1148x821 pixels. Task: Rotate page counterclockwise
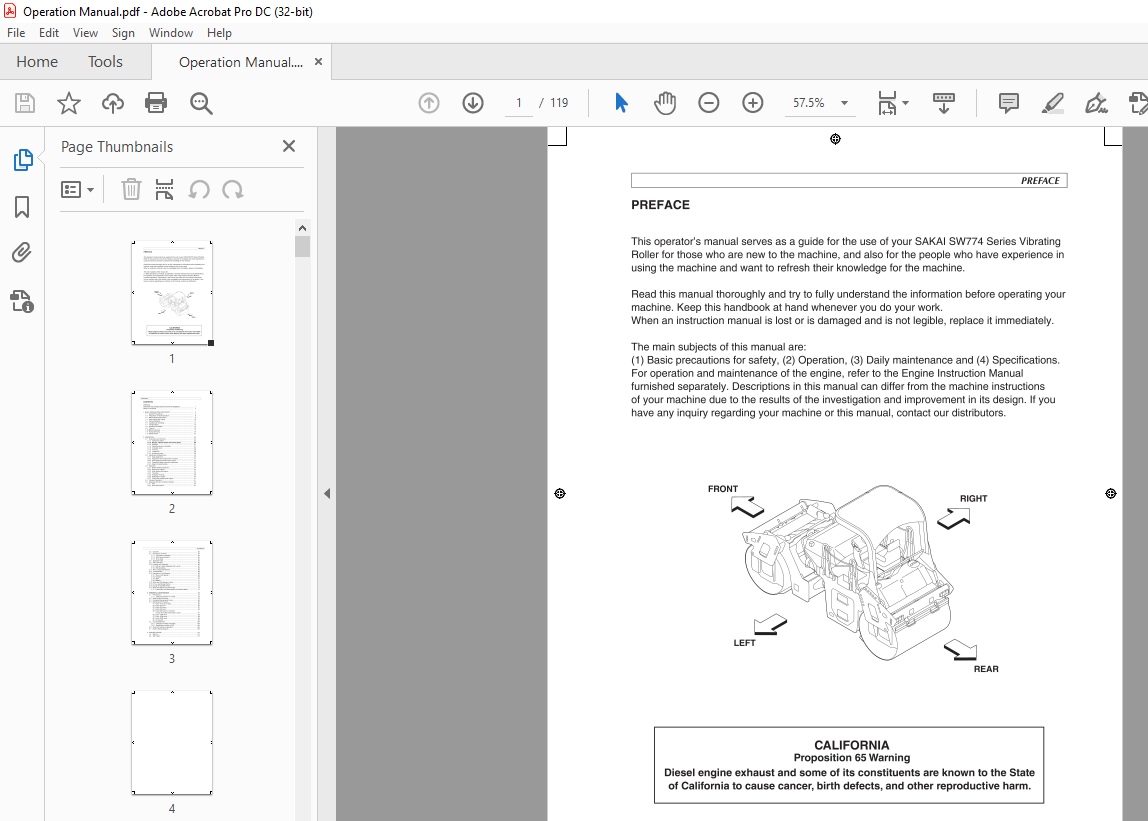pos(199,190)
